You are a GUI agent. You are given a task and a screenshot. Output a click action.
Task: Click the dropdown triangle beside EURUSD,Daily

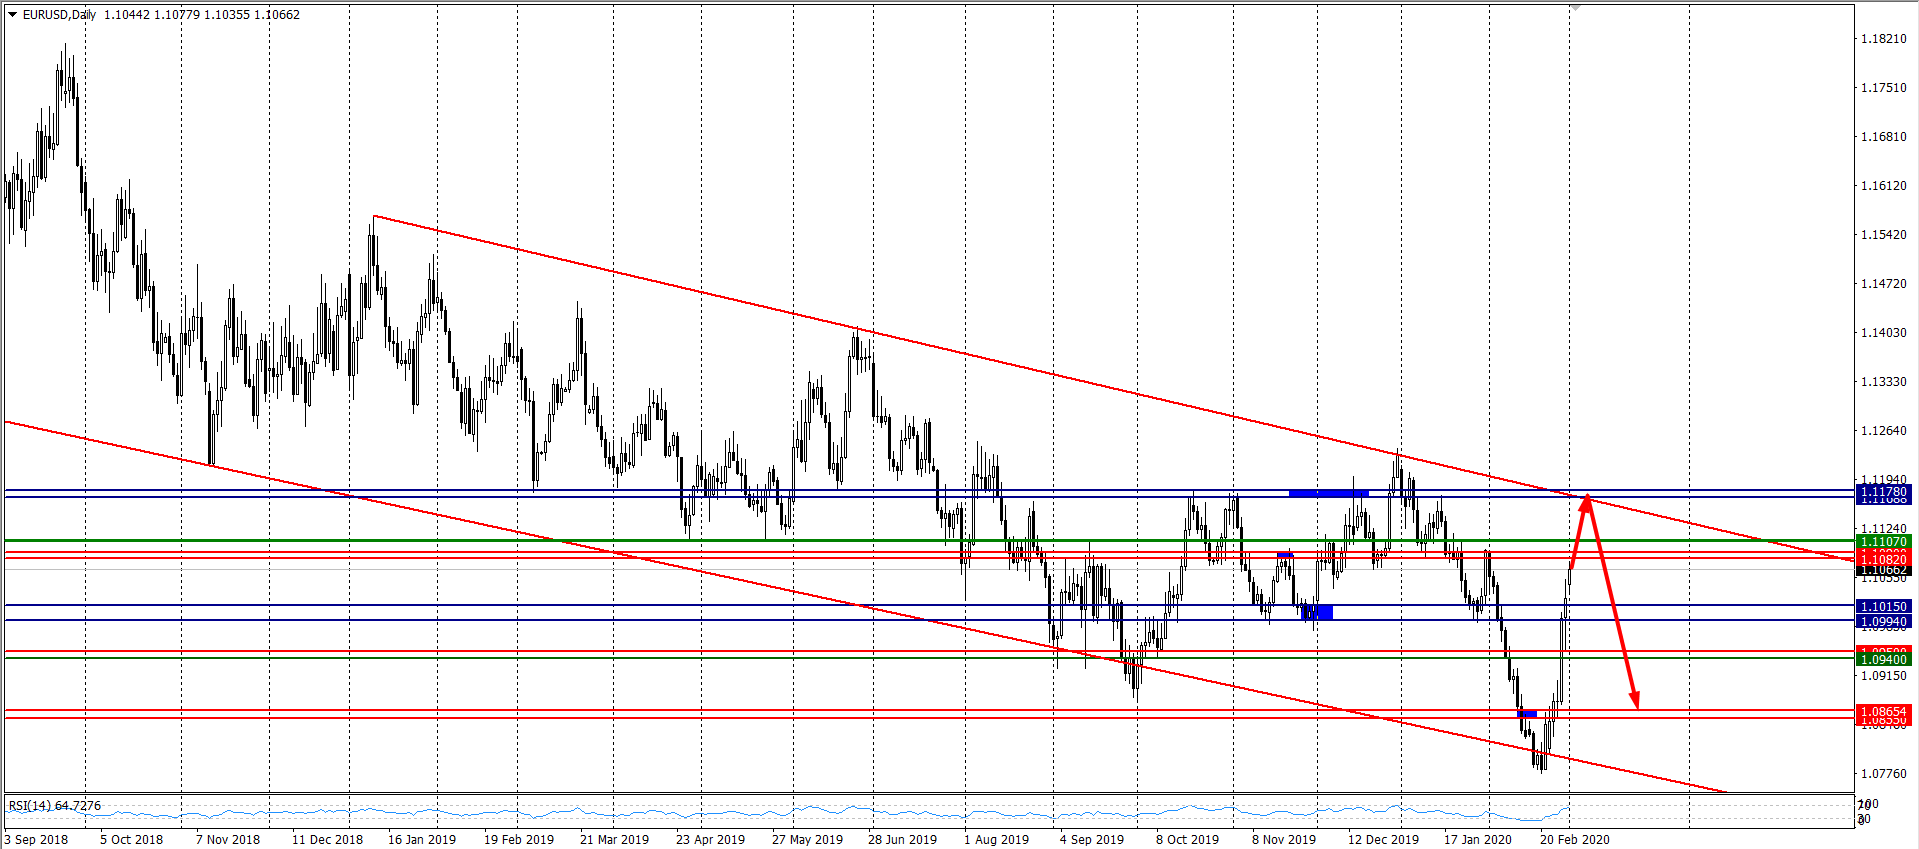coord(13,15)
